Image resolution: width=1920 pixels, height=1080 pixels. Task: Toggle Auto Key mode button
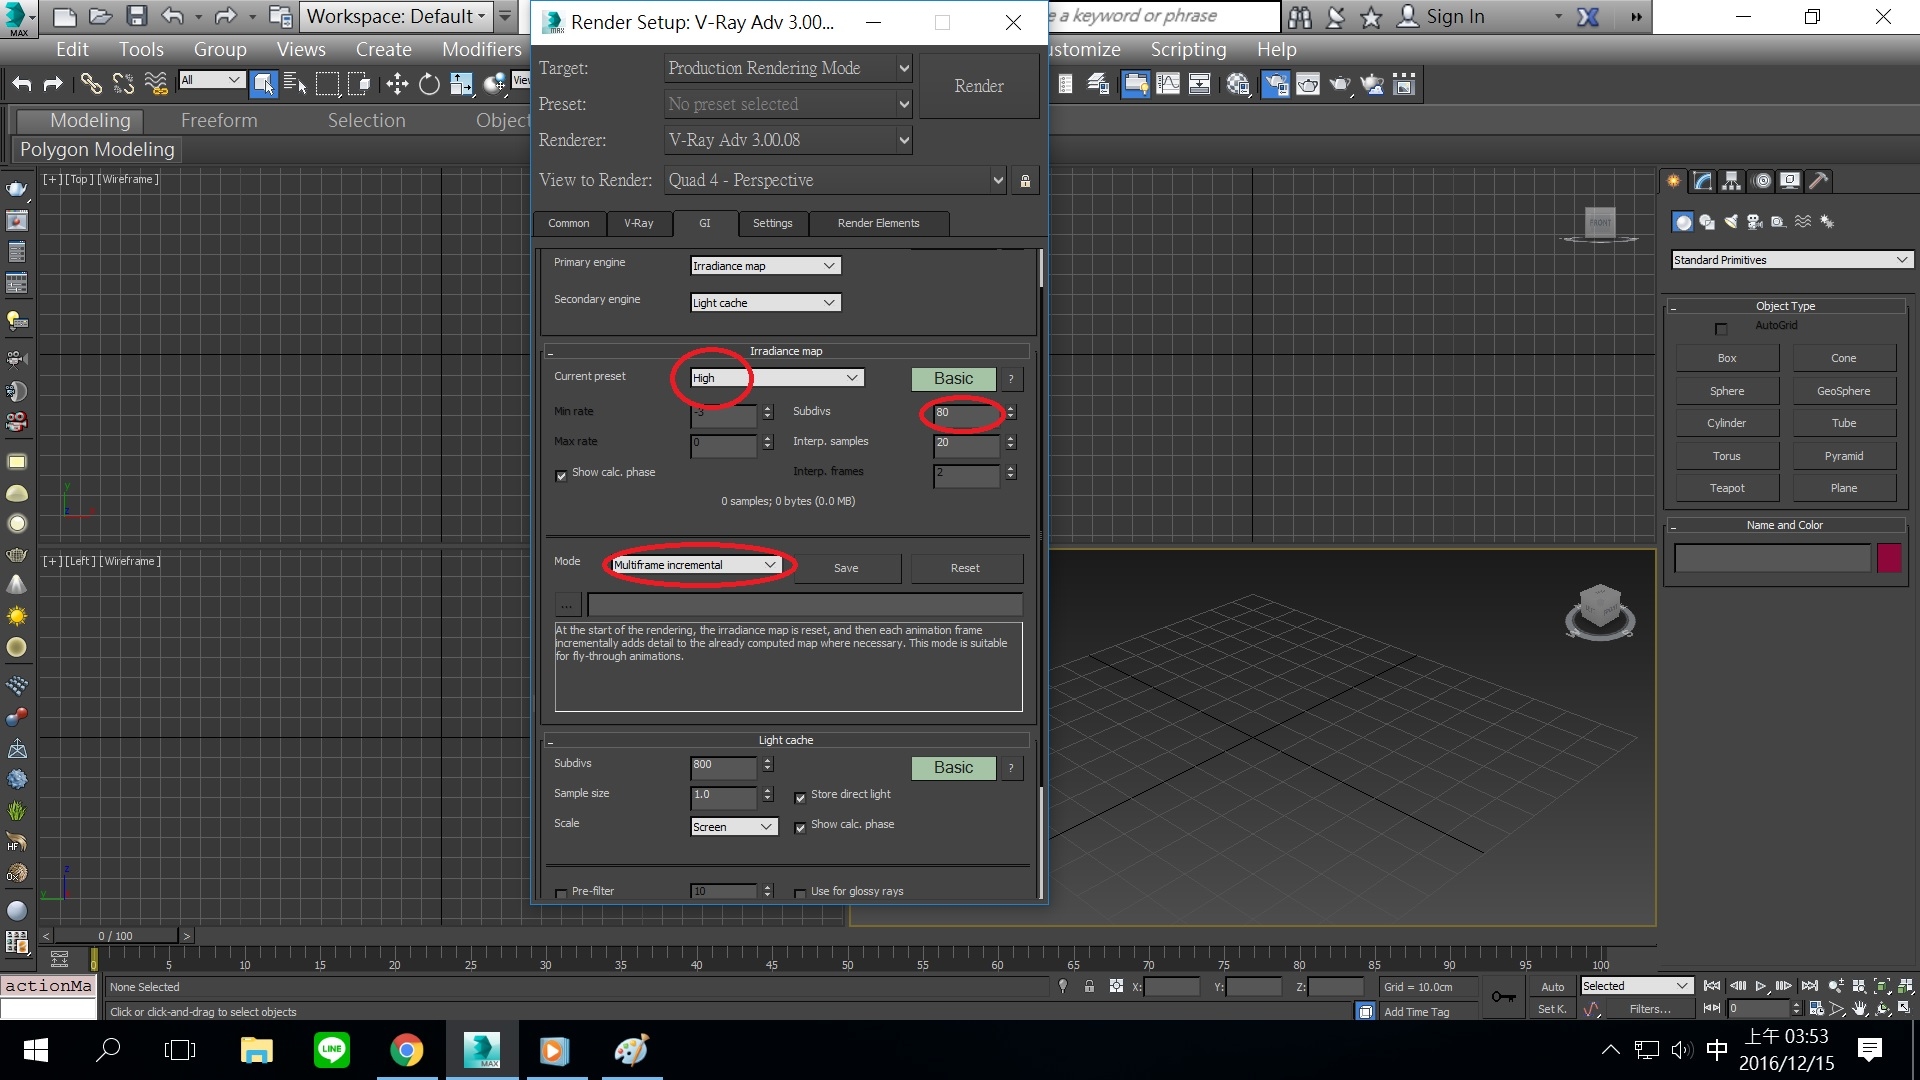pyautogui.click(x=1552, y=987)
